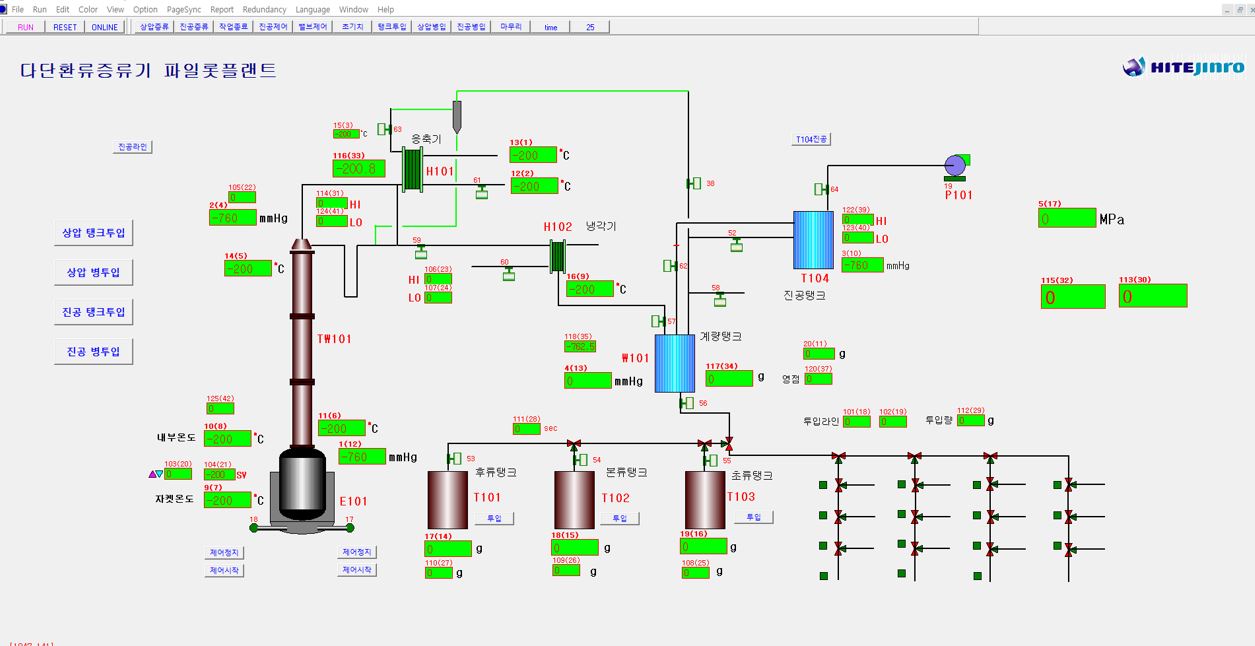This screenshot has width=1255, height=646.
Task: Open the Redundancy menu
Action: click(x=264, y=9)
